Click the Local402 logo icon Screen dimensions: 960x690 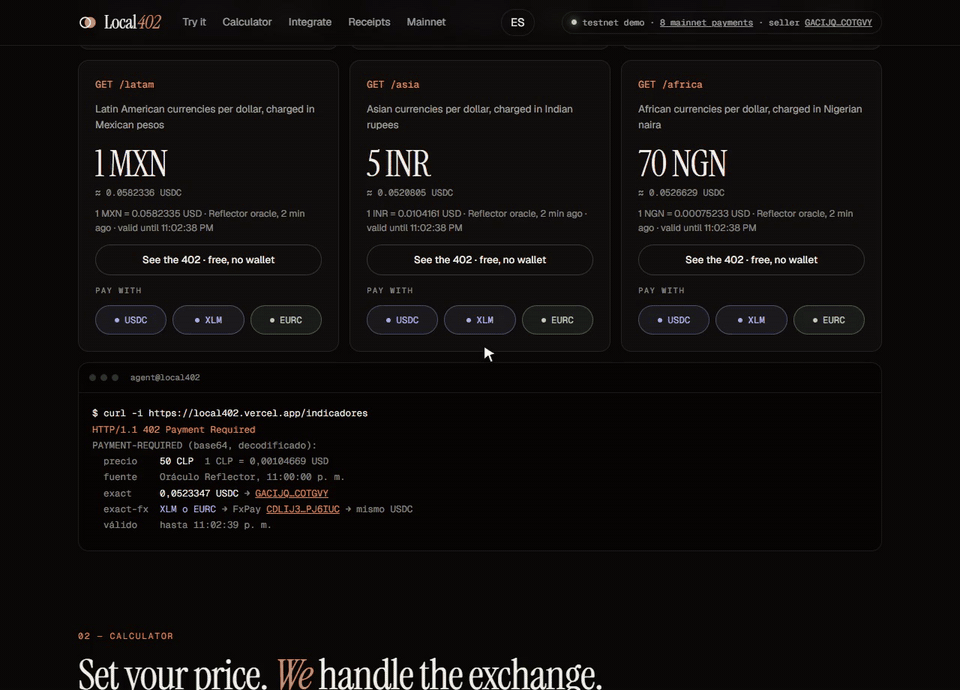(x=88, y=23)
